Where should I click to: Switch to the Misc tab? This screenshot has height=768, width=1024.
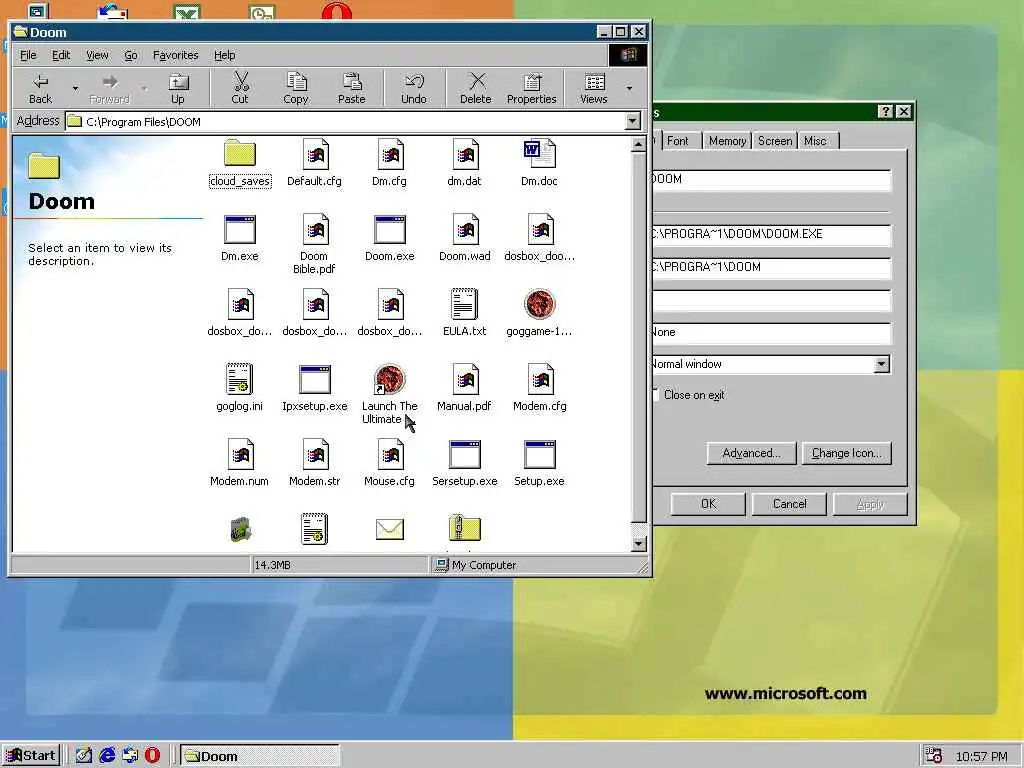point(816,140)
